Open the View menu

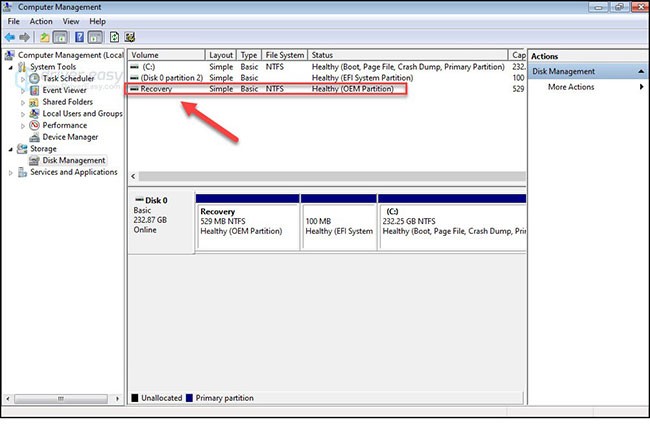tap(69, 21)
